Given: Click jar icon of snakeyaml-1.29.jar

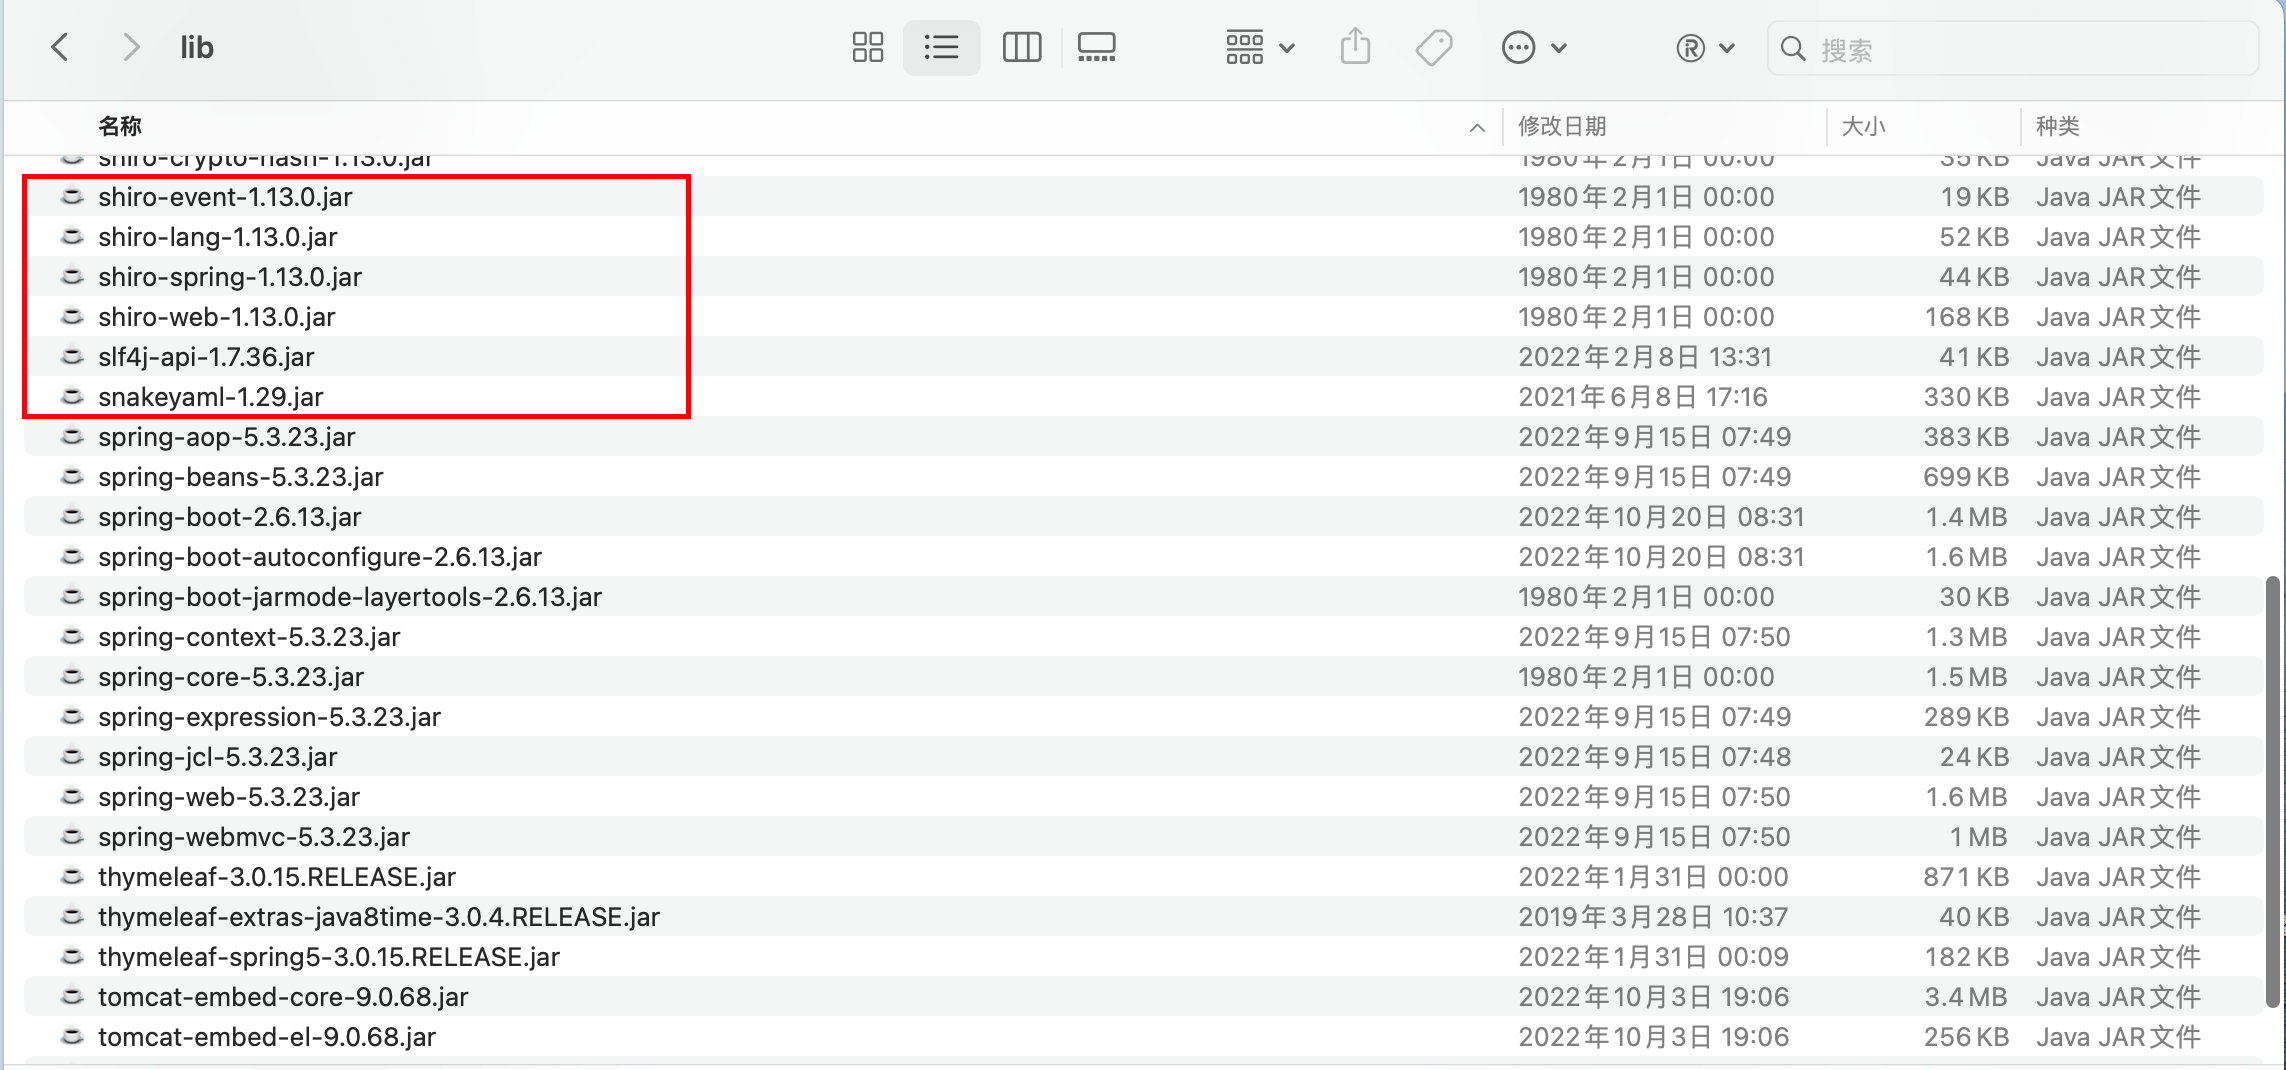Looking at the screenshot, I should coord(72,396).
